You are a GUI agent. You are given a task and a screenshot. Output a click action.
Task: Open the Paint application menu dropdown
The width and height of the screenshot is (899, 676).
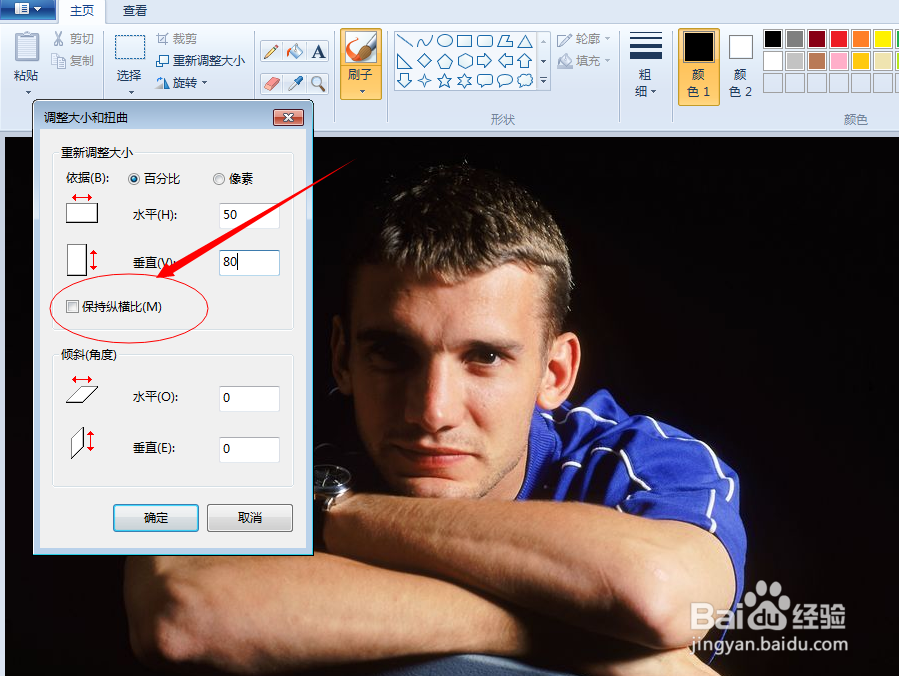(28, 9)
